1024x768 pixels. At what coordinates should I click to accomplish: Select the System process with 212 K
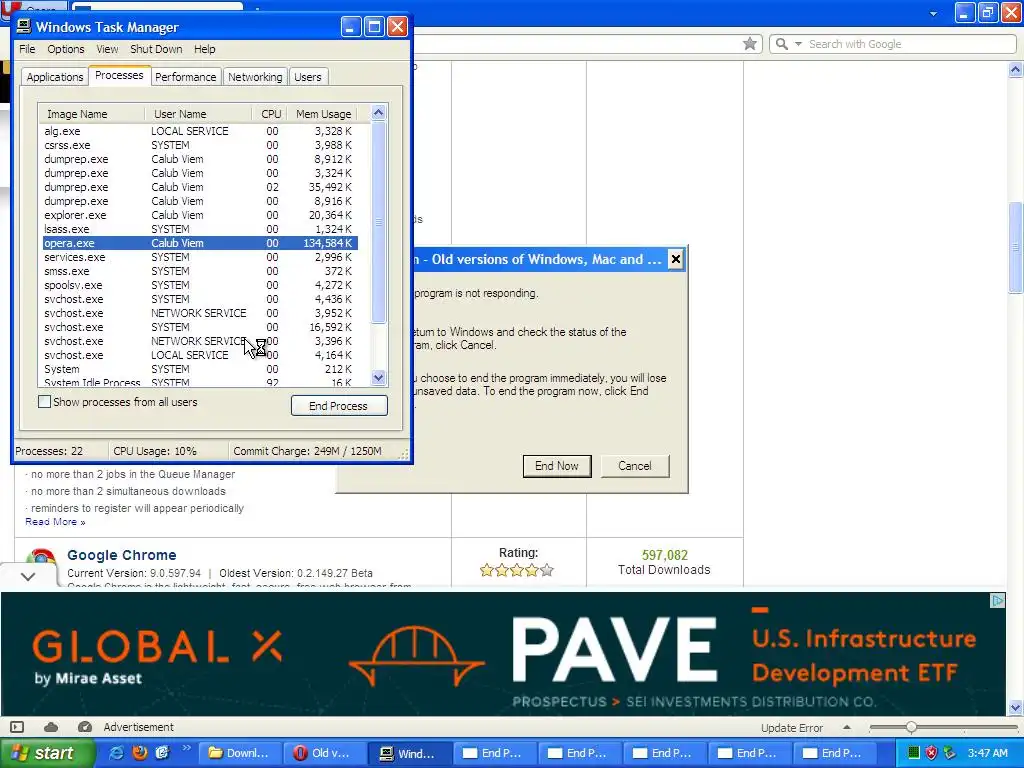(200, 369)
